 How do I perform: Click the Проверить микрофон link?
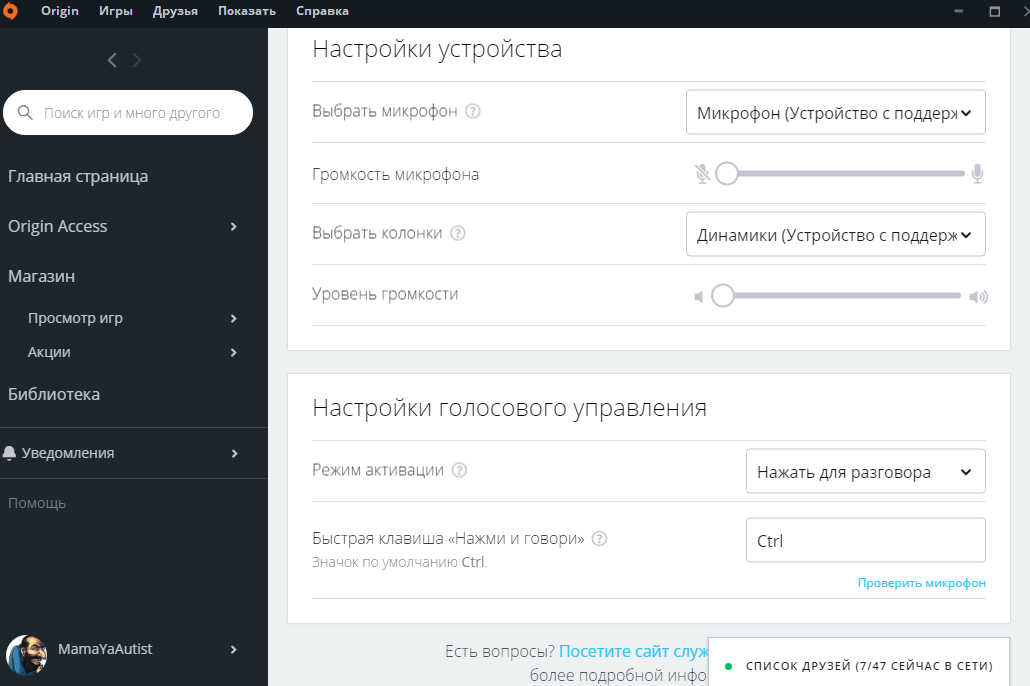[921, 583]
